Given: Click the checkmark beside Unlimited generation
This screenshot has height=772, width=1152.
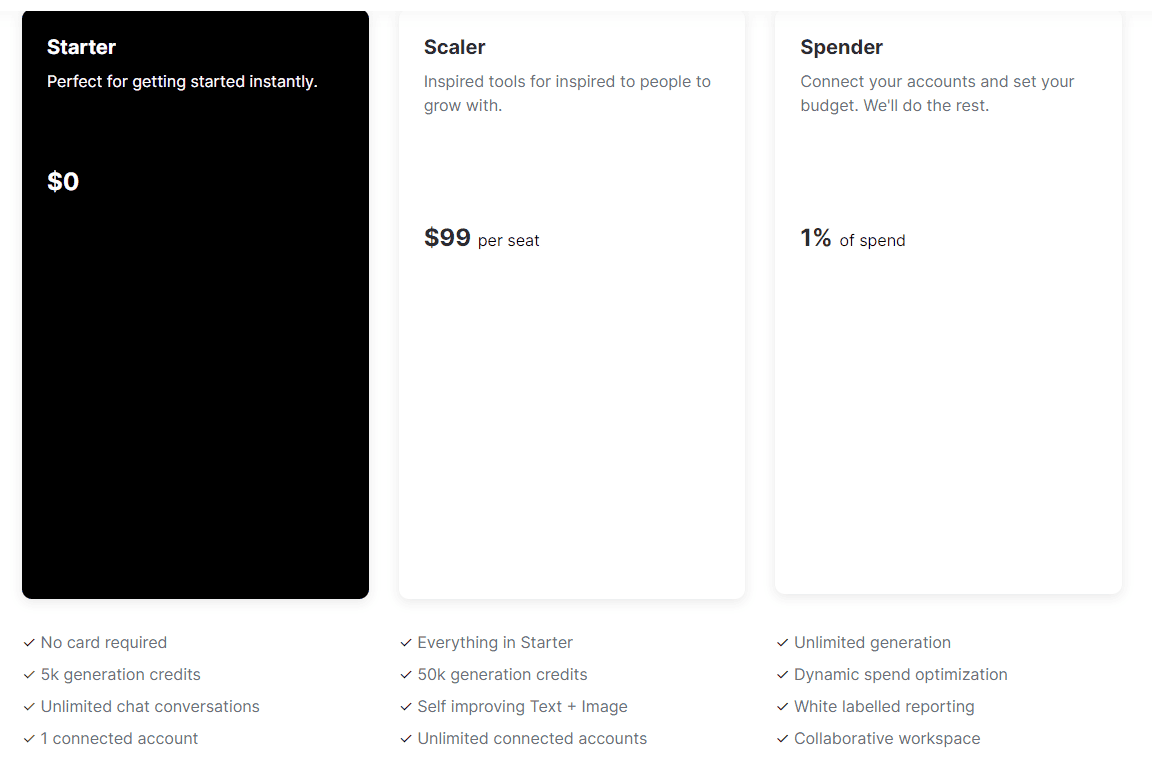Looking at the screenshot, I should [783, 643].
